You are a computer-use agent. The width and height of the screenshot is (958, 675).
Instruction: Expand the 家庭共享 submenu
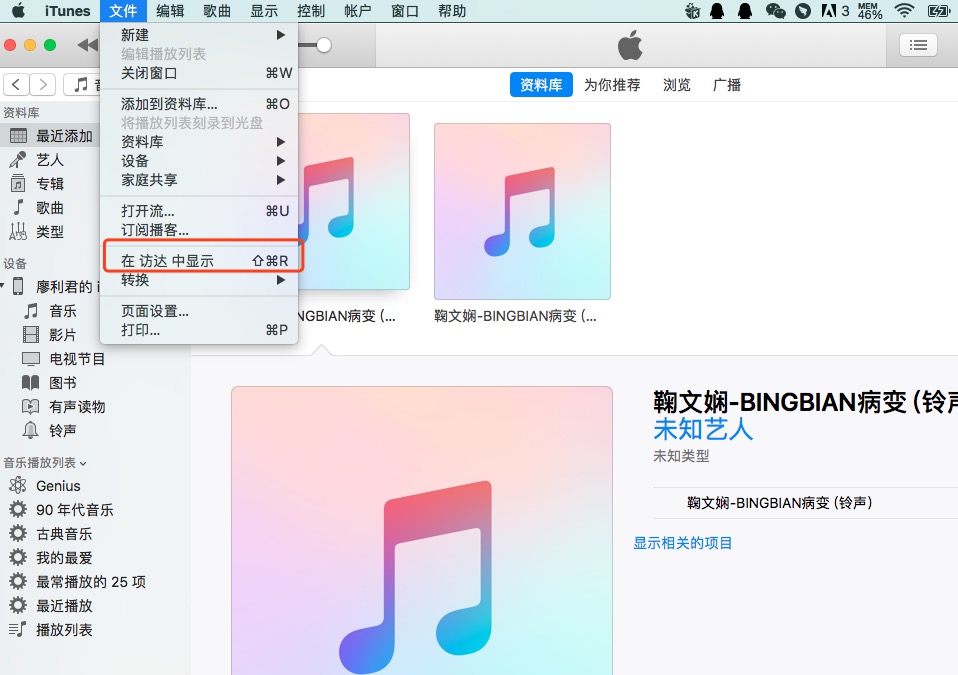(x=199, y=180)
